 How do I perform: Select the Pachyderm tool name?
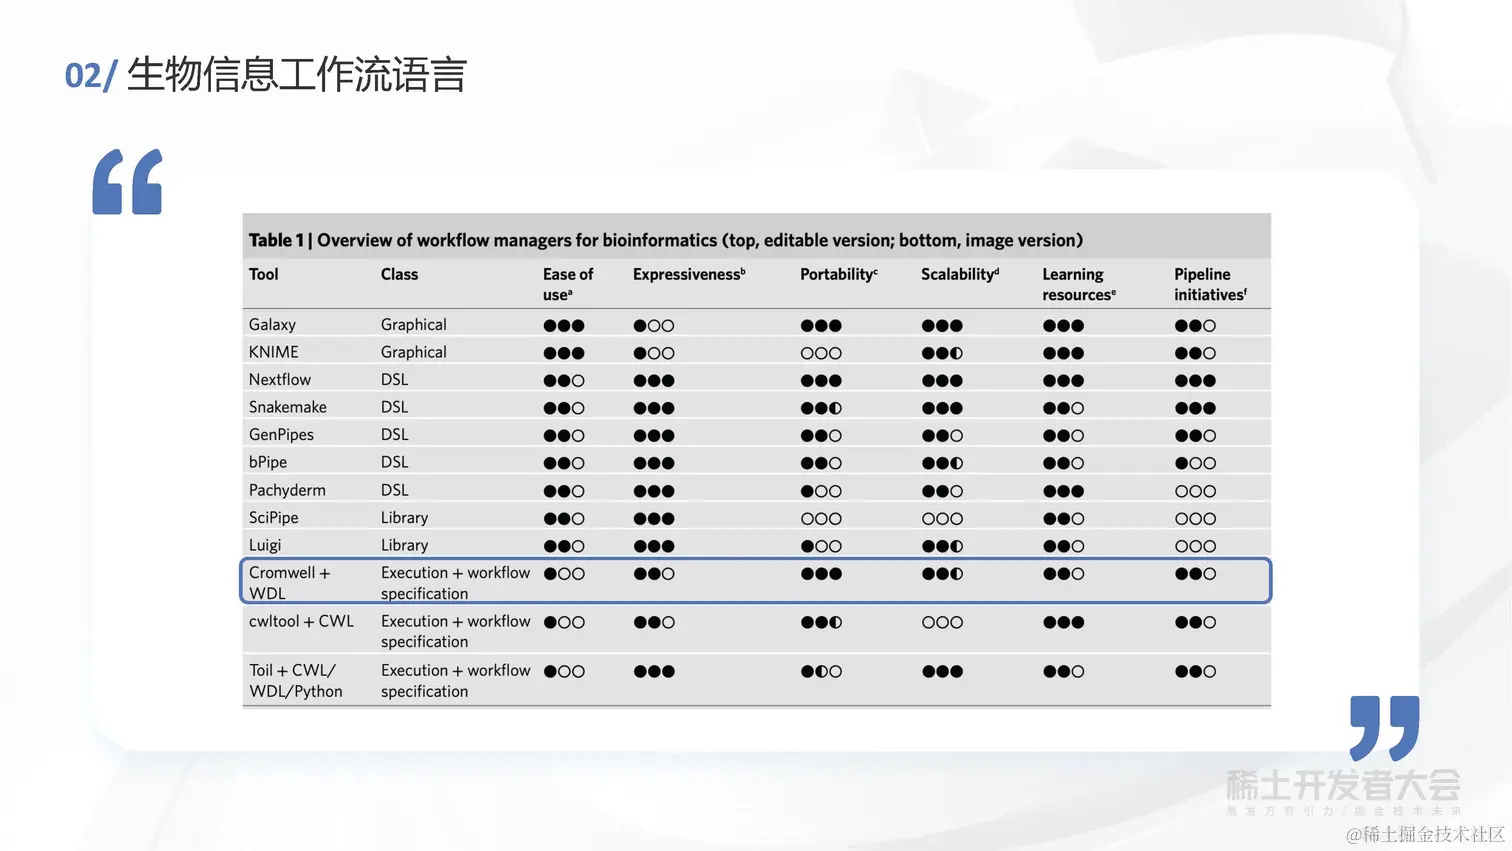(x=287, y=490)
